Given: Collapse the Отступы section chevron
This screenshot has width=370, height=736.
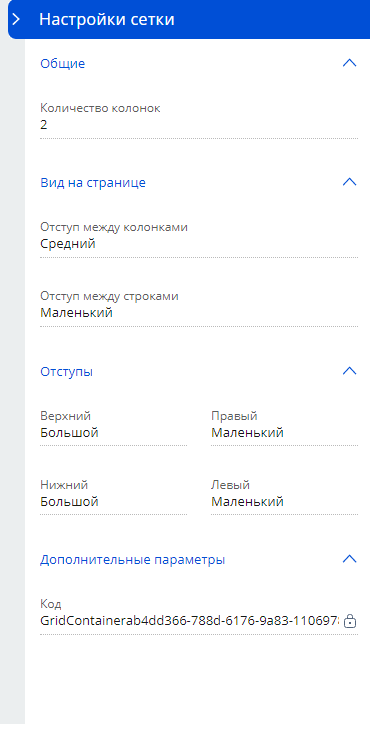Looking at the screenshot, I should [x=349, y=371].
